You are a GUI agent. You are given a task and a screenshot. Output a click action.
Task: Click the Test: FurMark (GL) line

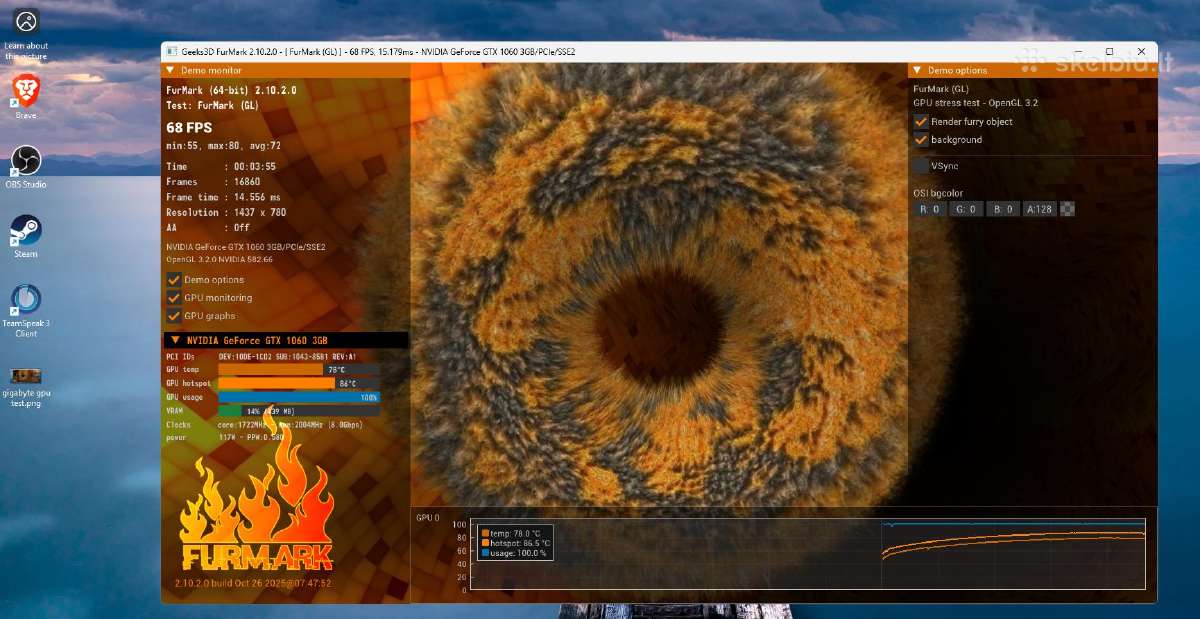(x=212, y=105)
